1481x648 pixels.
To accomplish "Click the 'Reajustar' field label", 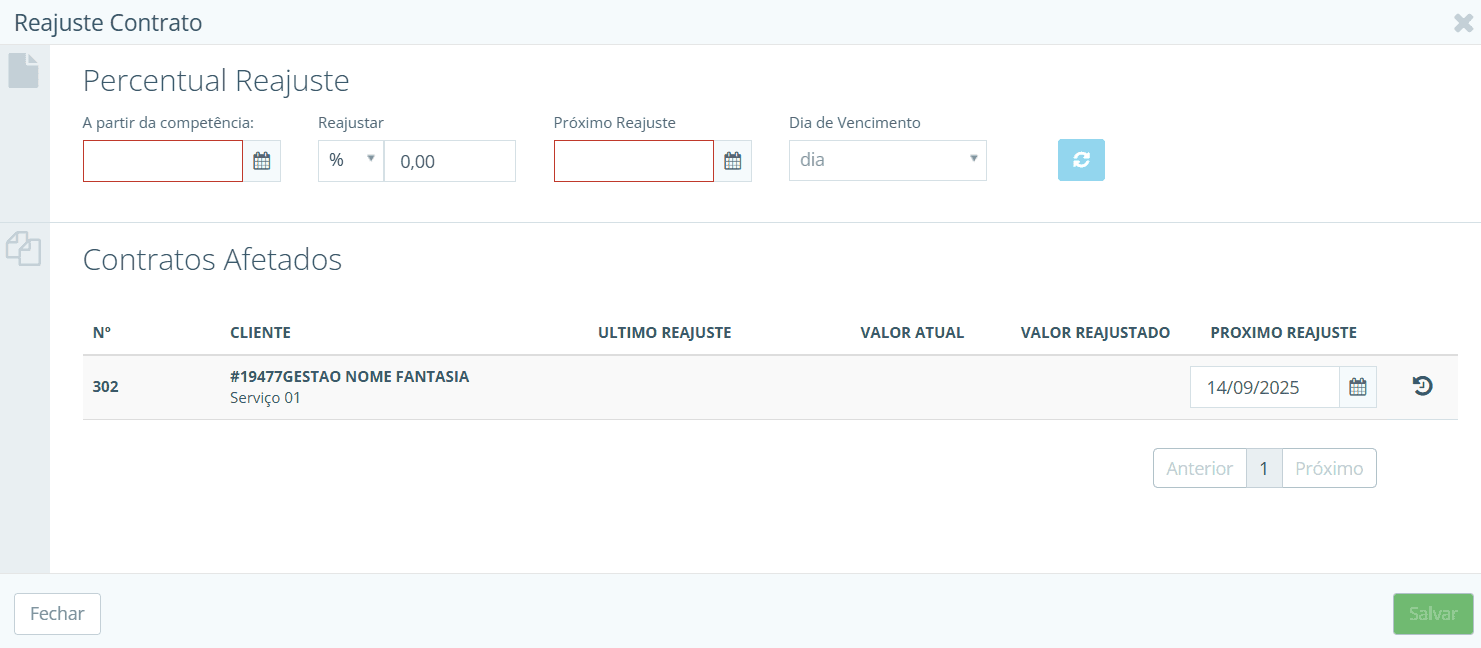I will point(351,123).
